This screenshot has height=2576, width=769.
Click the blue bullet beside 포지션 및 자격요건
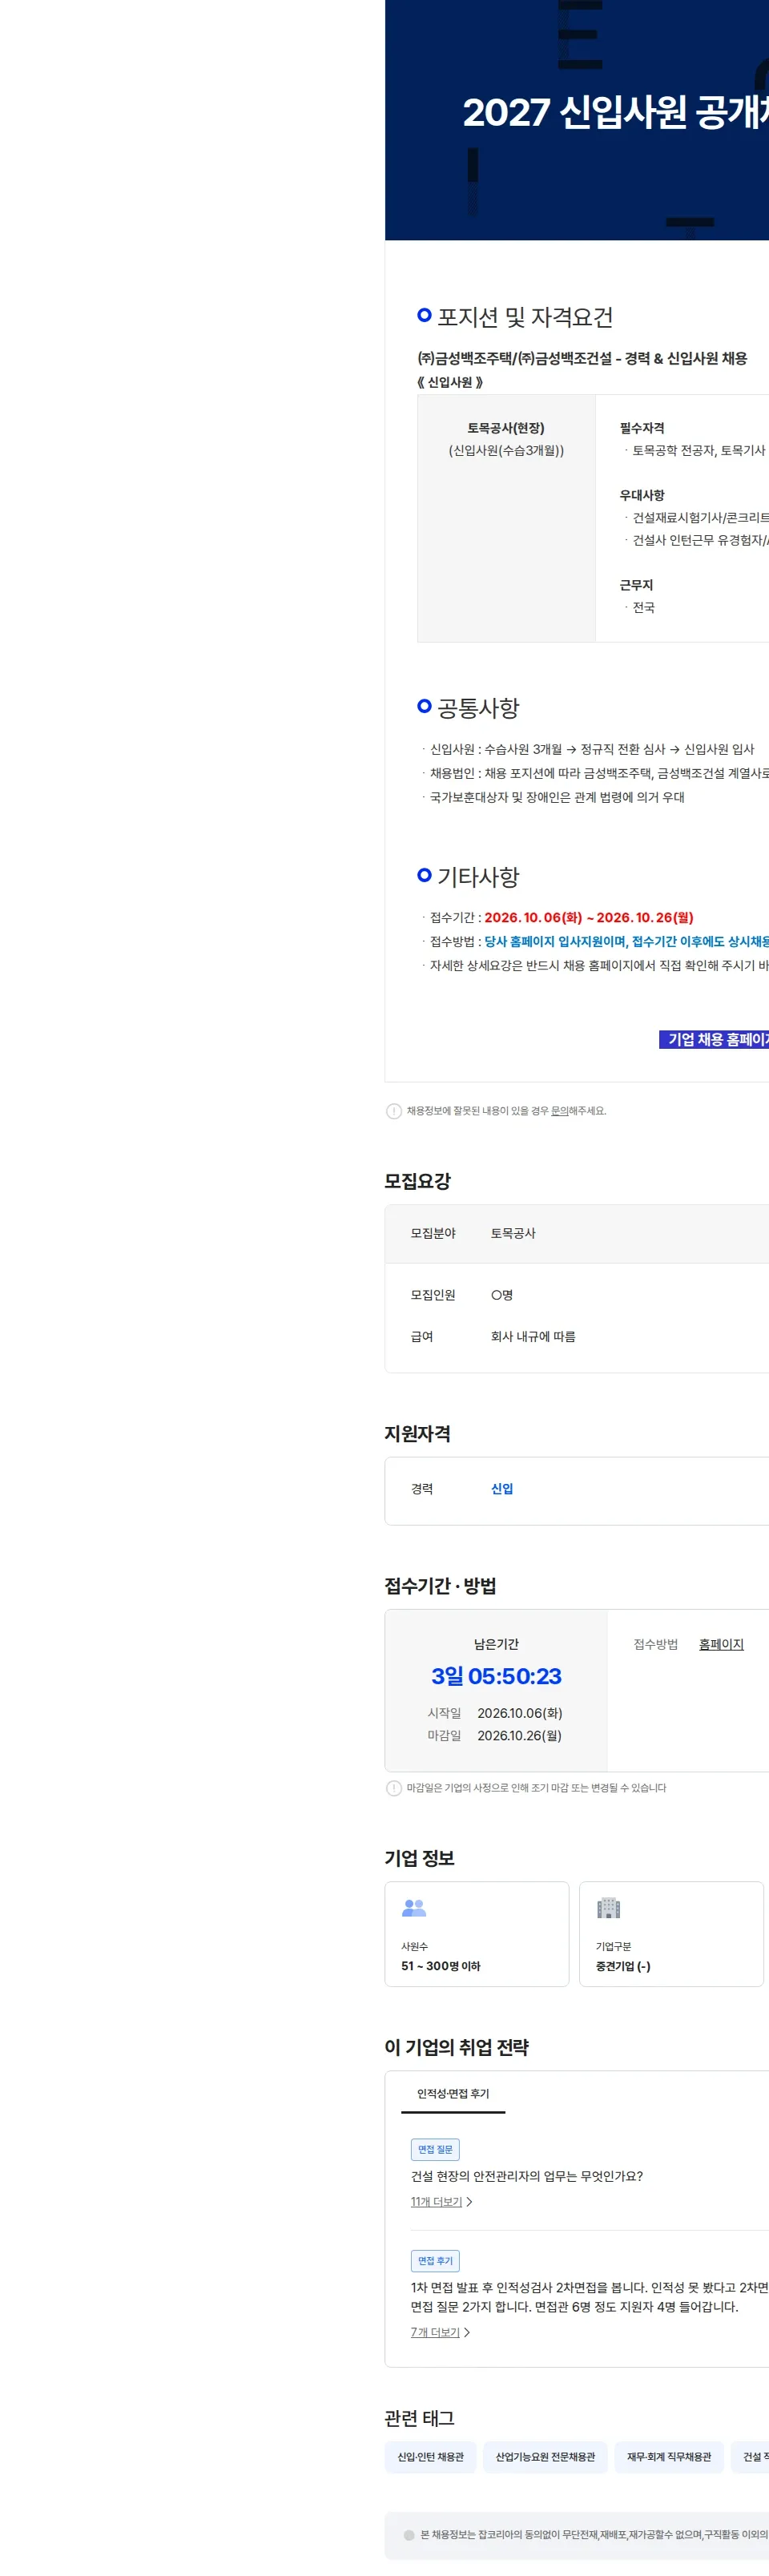(424, 315)
